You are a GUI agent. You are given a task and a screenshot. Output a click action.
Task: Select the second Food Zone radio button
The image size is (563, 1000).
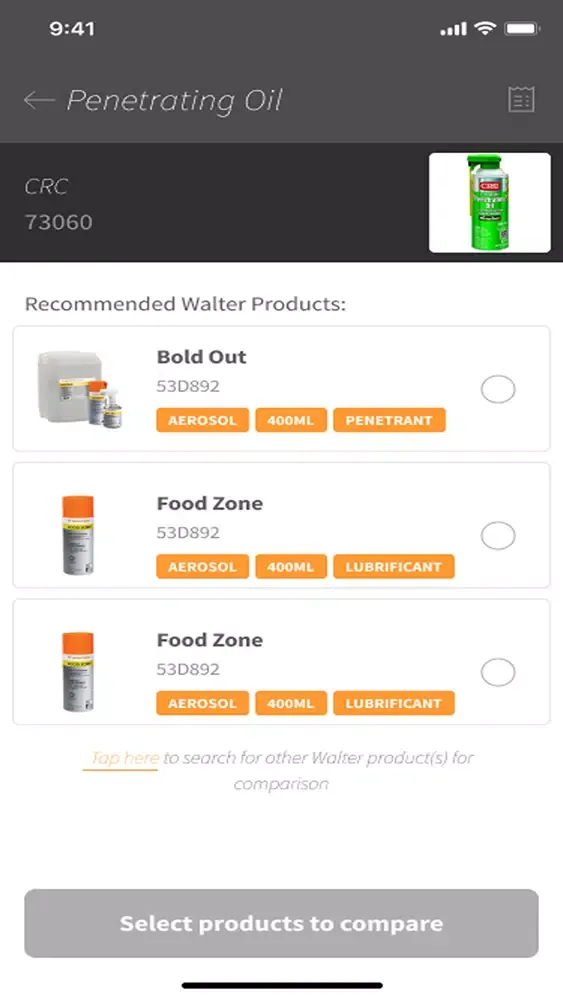(498, 672)
